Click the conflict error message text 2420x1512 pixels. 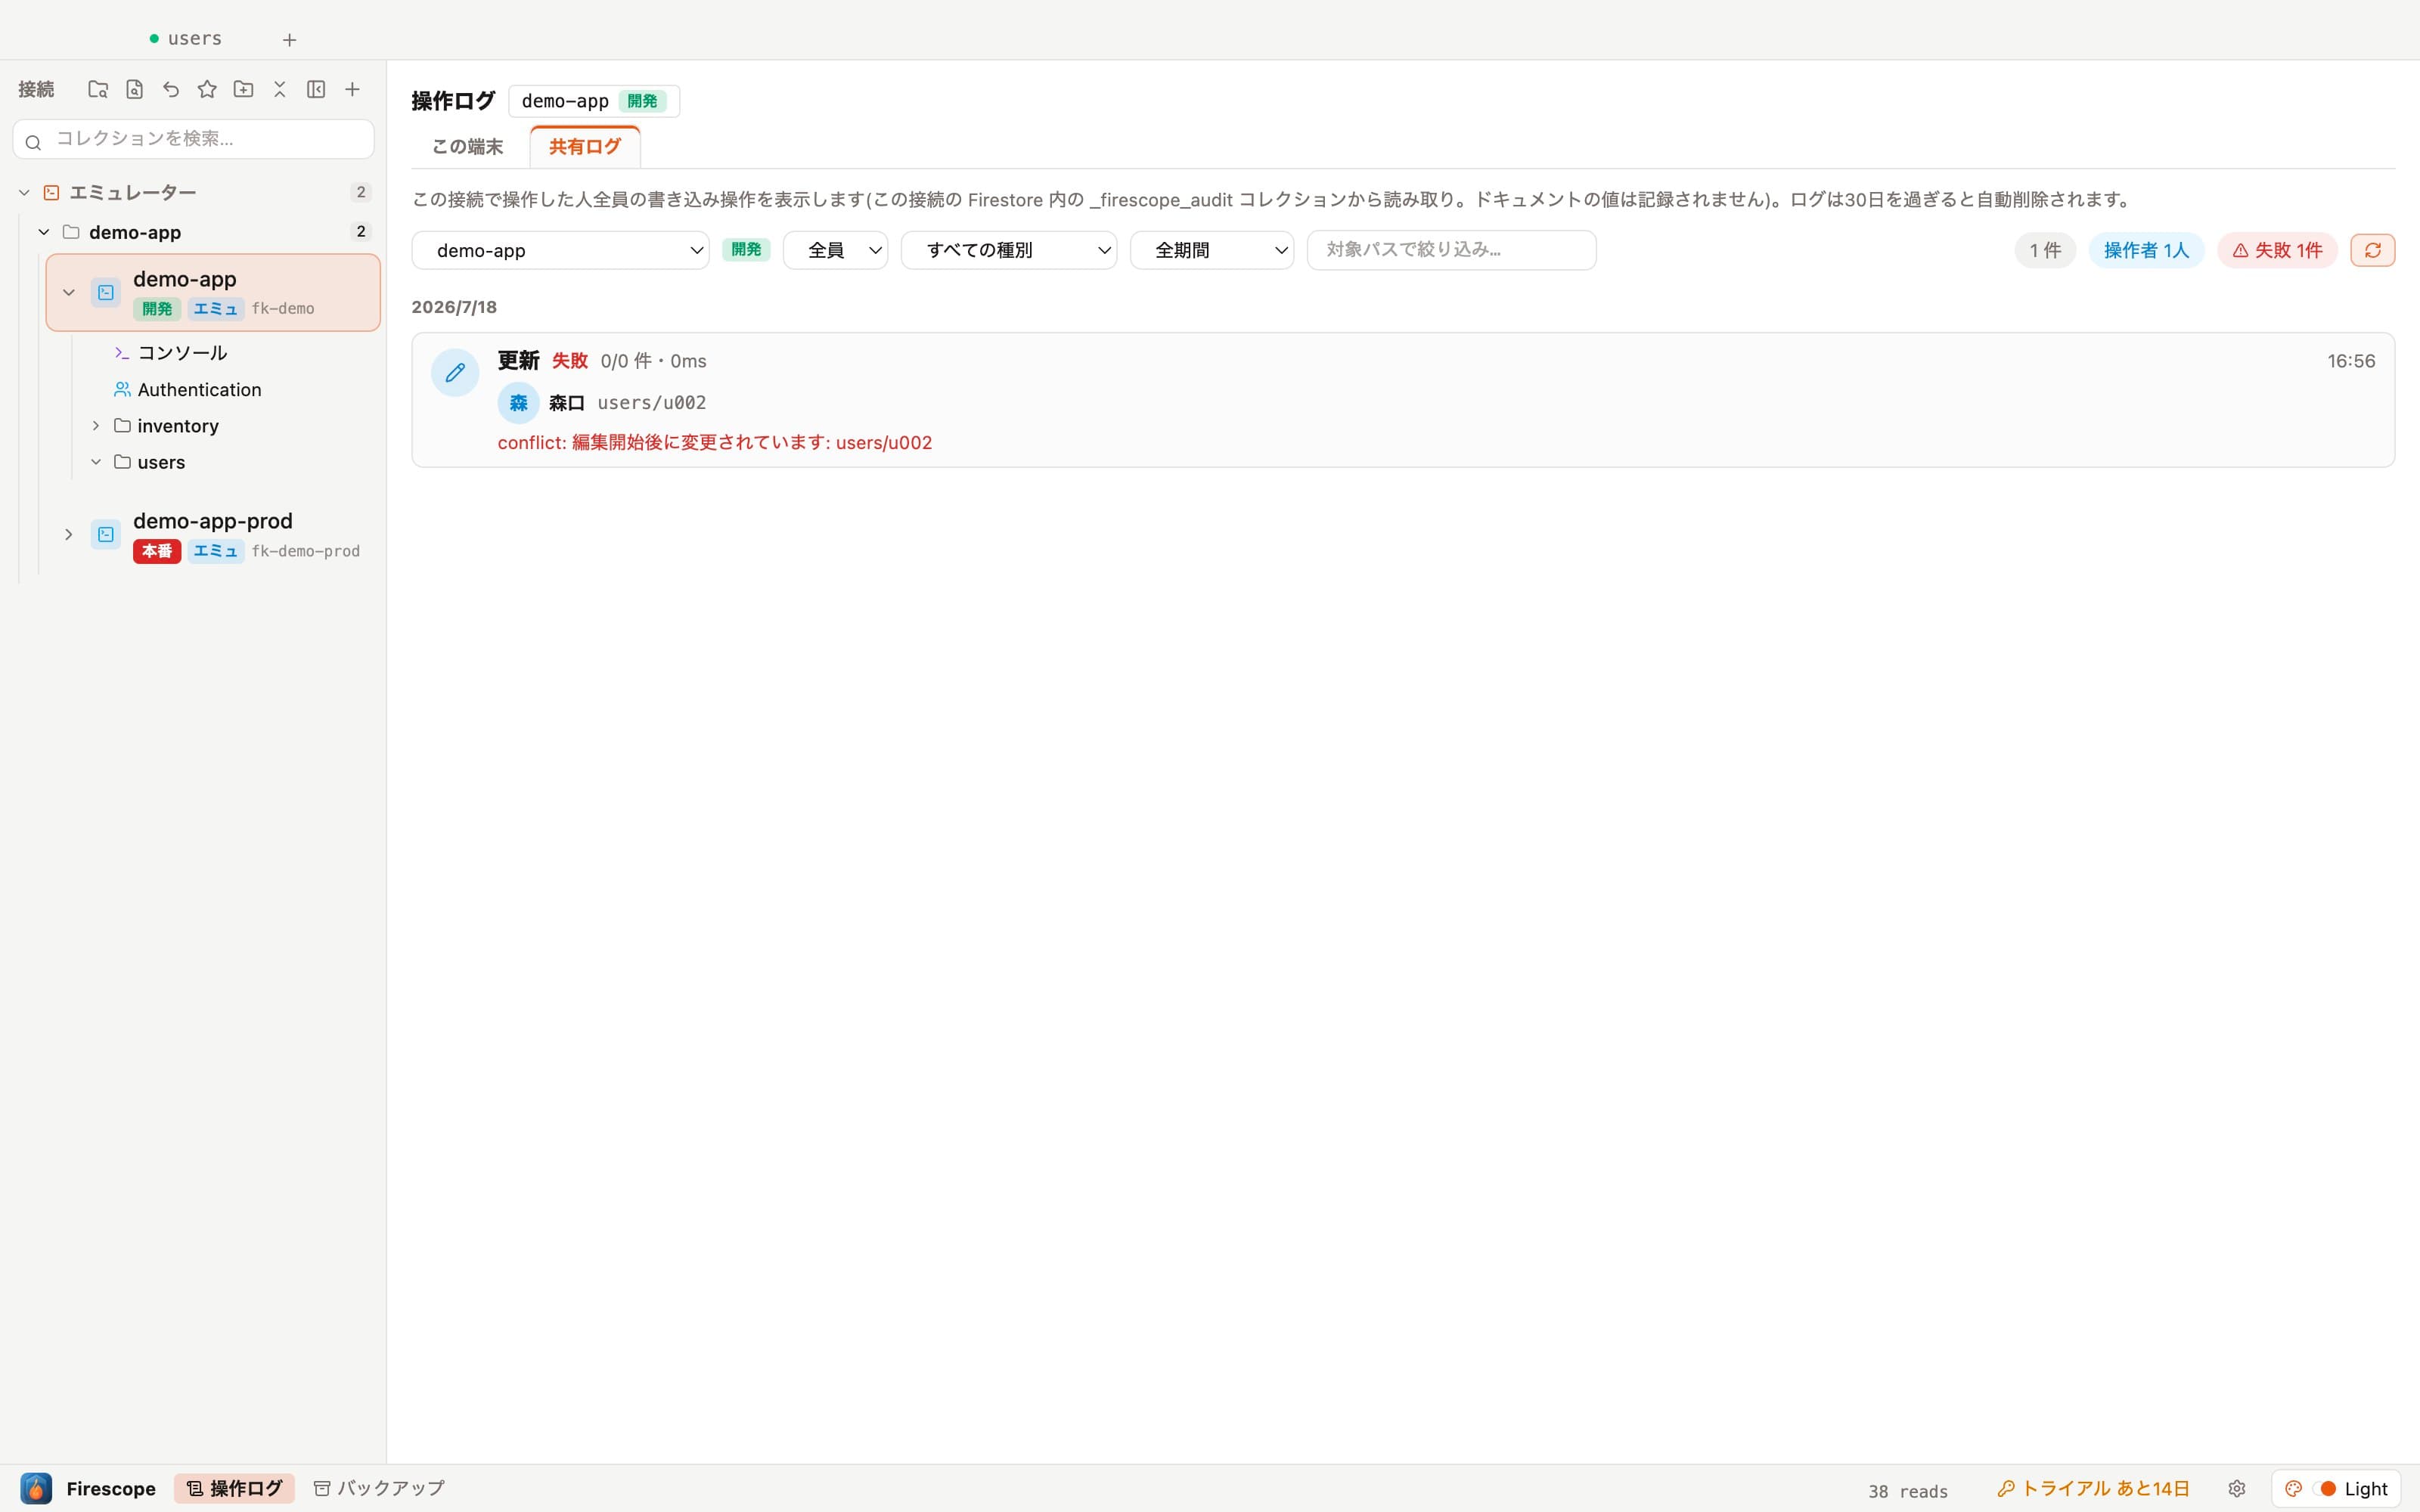715,443
